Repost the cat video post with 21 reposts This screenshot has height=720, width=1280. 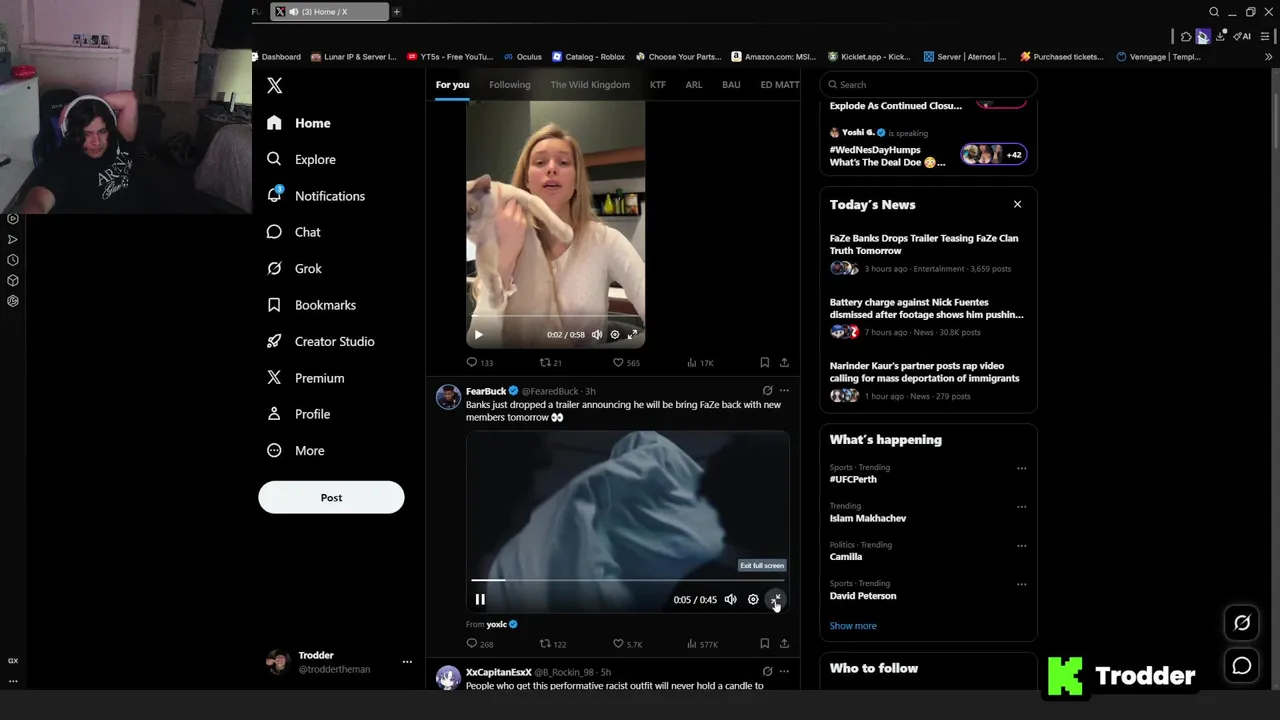click(551, 363)
